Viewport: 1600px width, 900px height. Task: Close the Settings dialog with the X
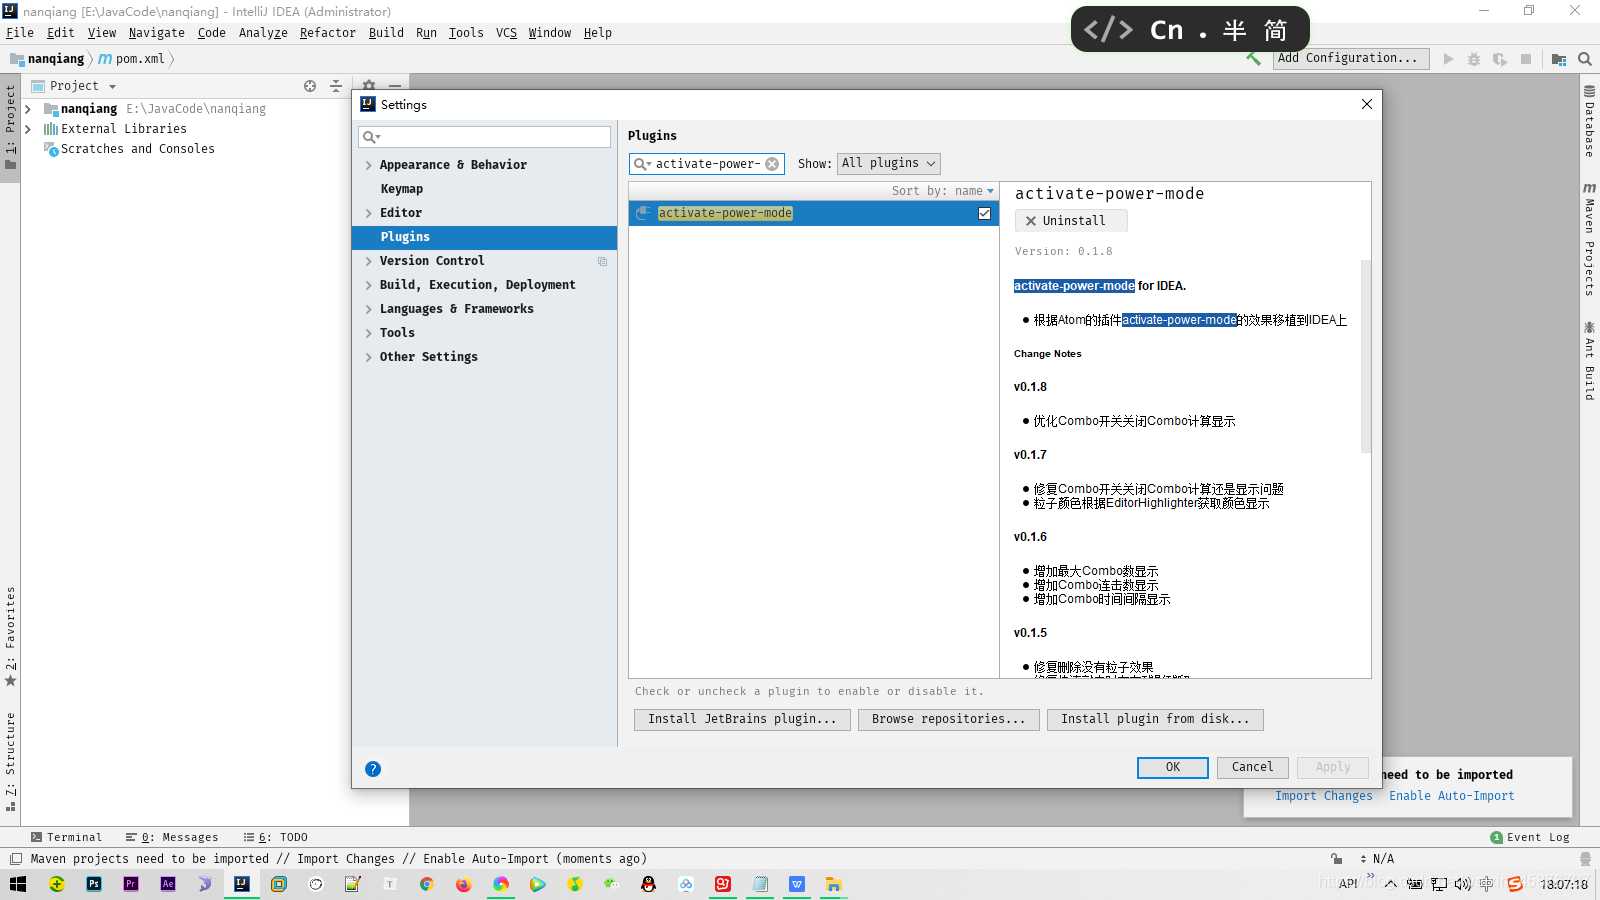(1367, 104)
